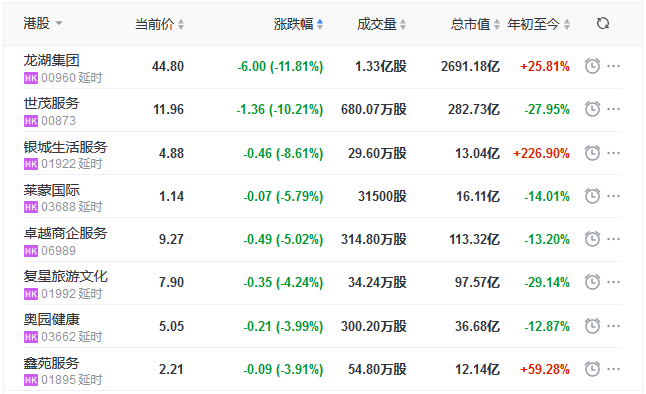Viewport: 646px width, 394px height.
Task: Click stock code 06989
Action: pos(59,251)
